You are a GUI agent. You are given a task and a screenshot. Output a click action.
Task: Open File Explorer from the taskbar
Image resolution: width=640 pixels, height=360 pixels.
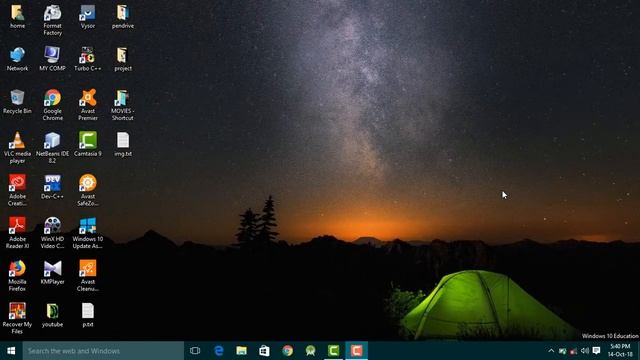click(x=242, y=351)
